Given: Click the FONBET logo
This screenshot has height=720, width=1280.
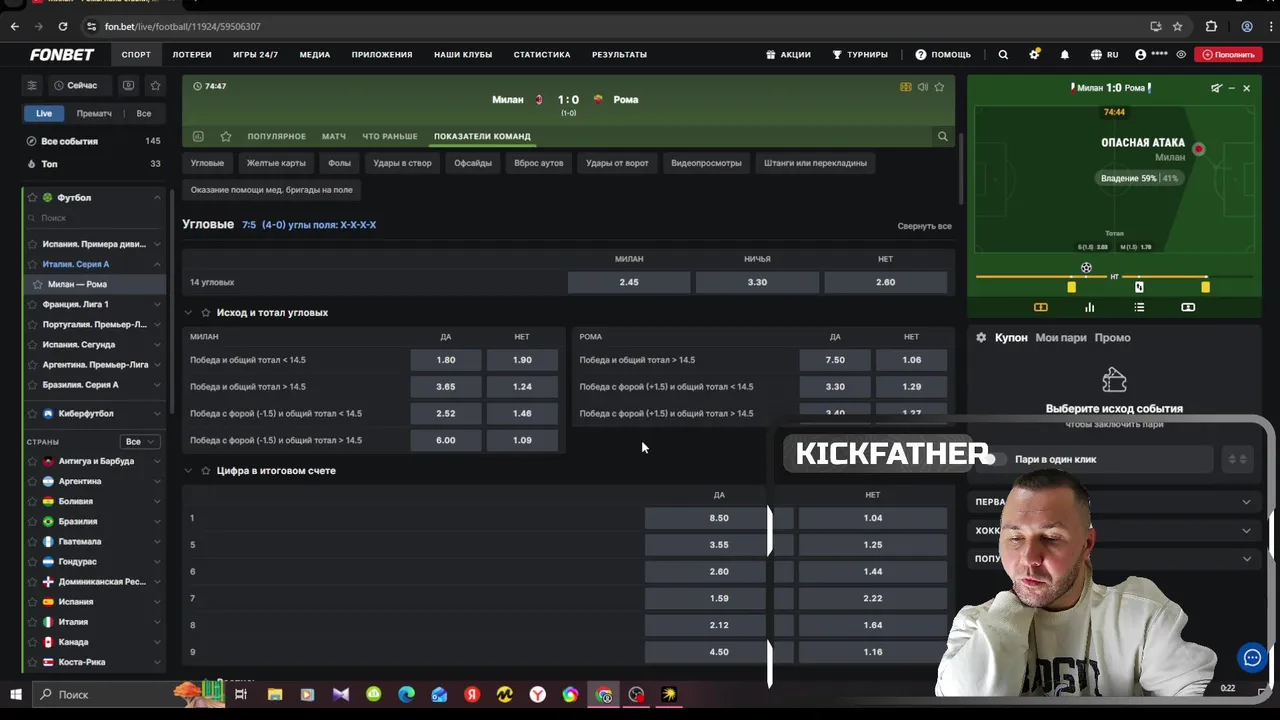Looking at the screenshot, I should (x=62, y=55).
